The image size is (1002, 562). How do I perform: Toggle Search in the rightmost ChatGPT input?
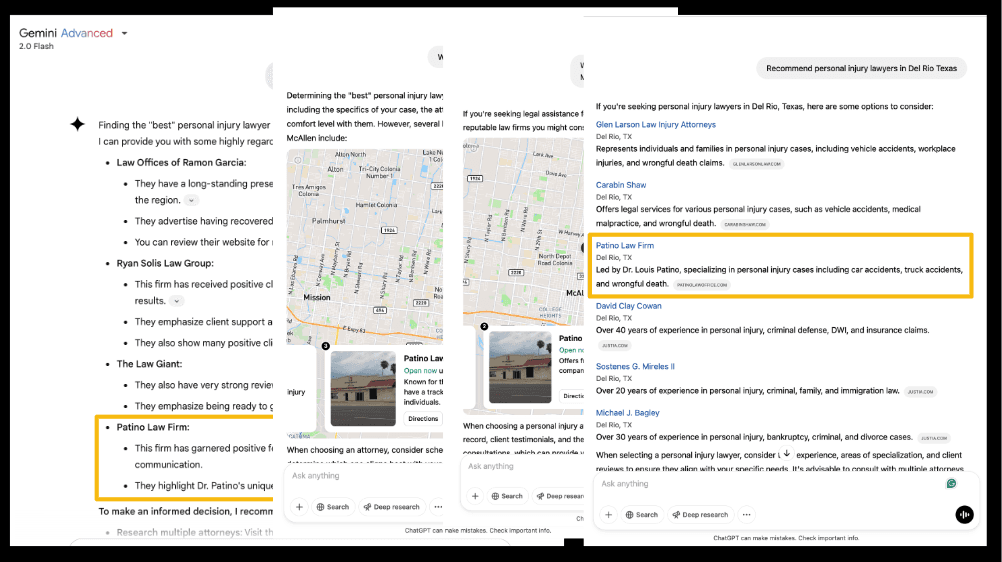click(641, 515)
